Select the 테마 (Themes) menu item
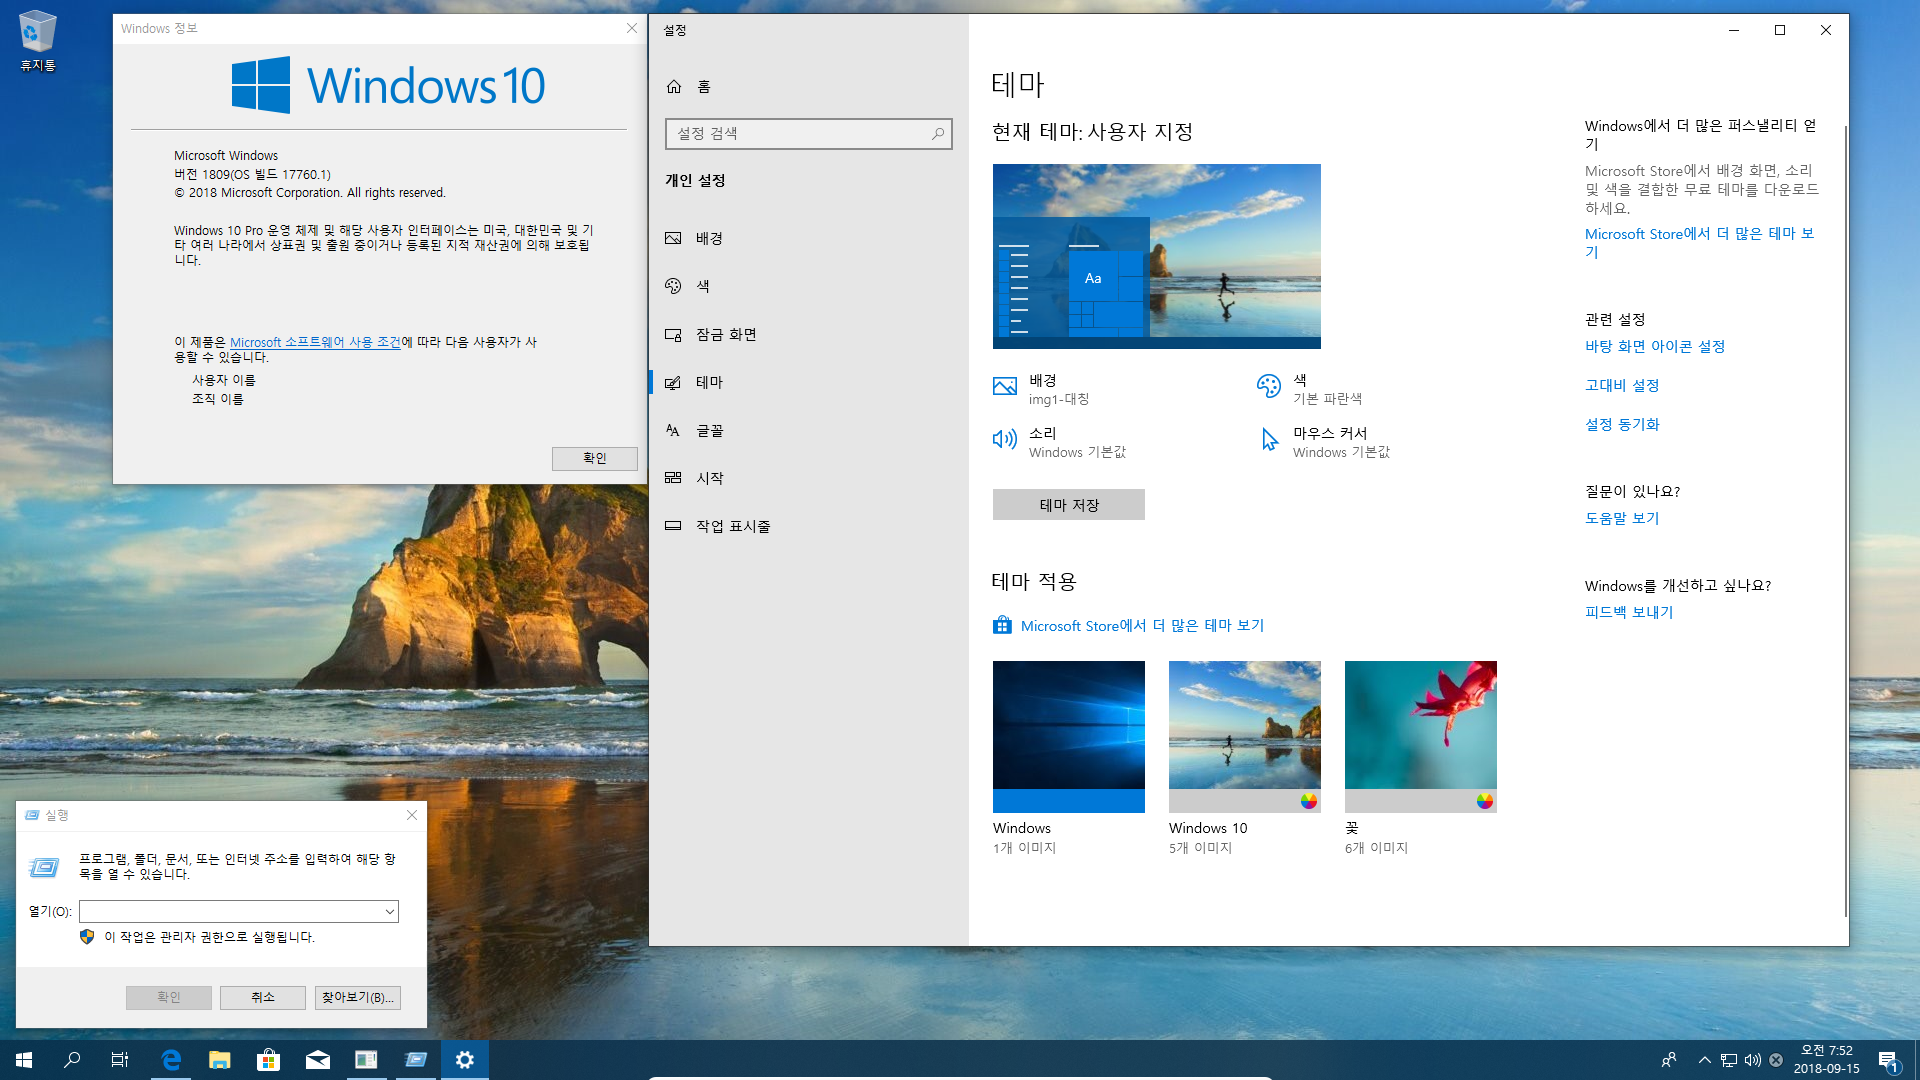Image resolution: width=1920 pixels, height=1080 pixels. 808,382
